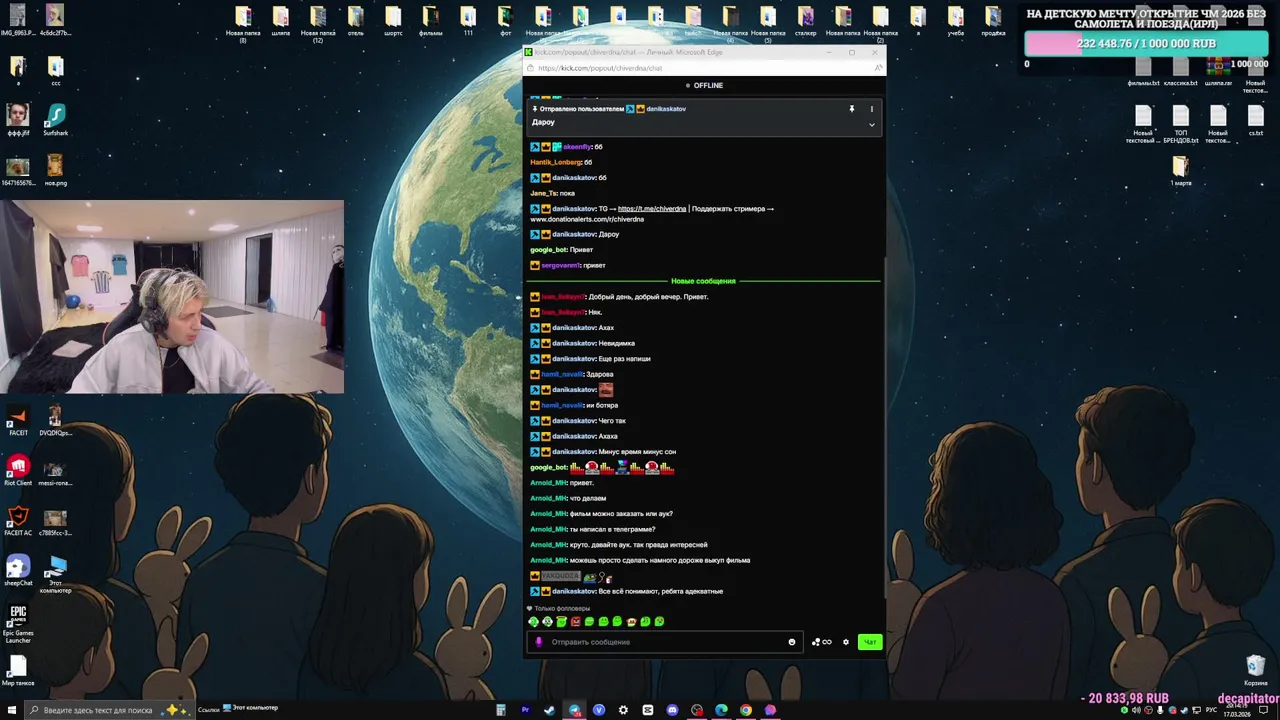Open Мир танков desktop shortcut
The height and width of the screenshot is (720, 1280).
(x=18, y=670)
